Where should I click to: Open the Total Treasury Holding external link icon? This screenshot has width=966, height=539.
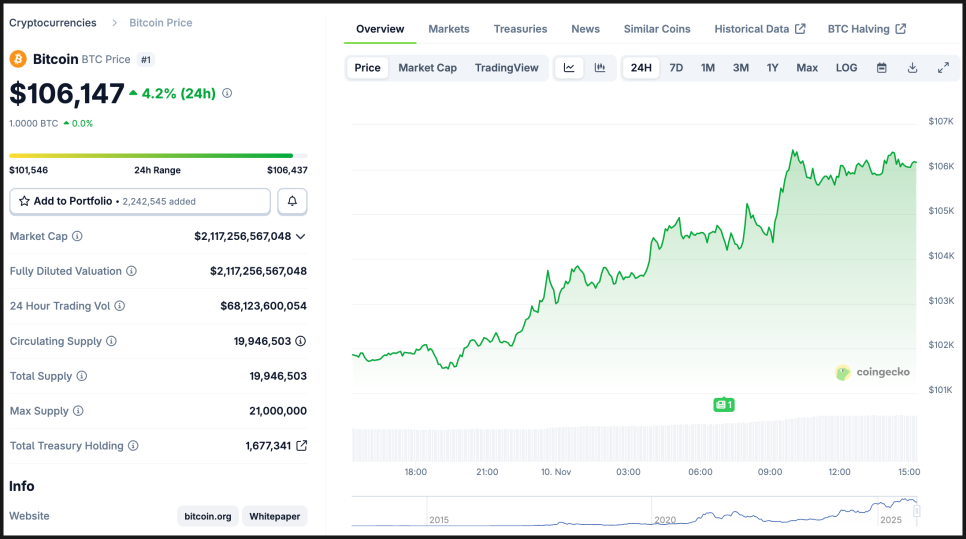(302, 446)
